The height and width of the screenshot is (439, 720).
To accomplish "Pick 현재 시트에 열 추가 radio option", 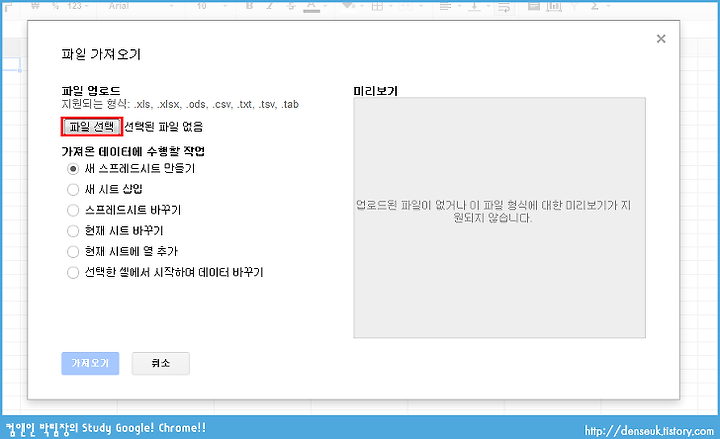I will tap(73, 252).
